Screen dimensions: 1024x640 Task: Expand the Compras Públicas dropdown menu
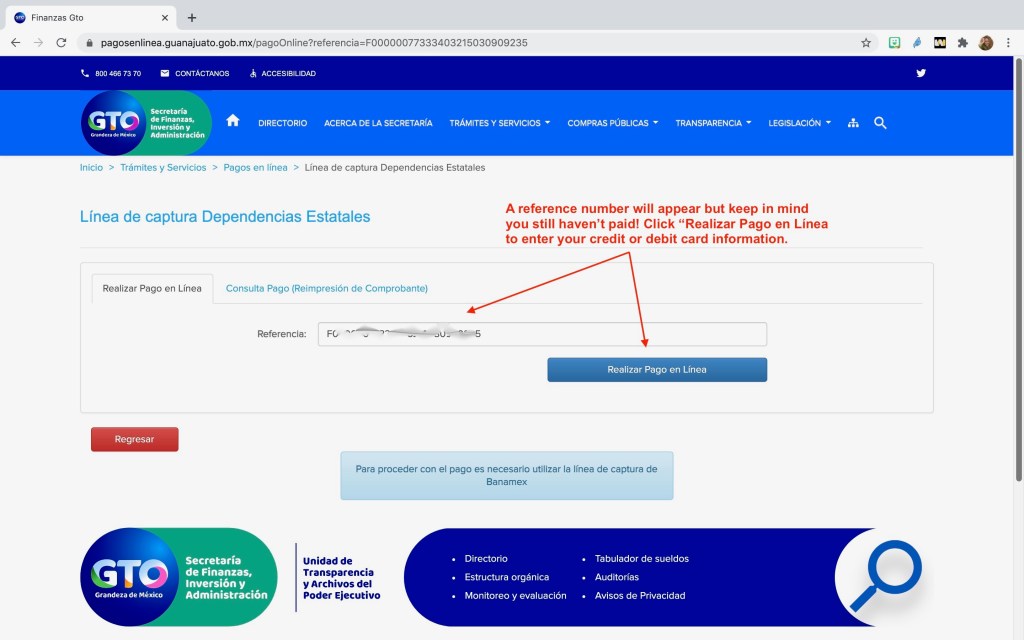pos(612,123)
